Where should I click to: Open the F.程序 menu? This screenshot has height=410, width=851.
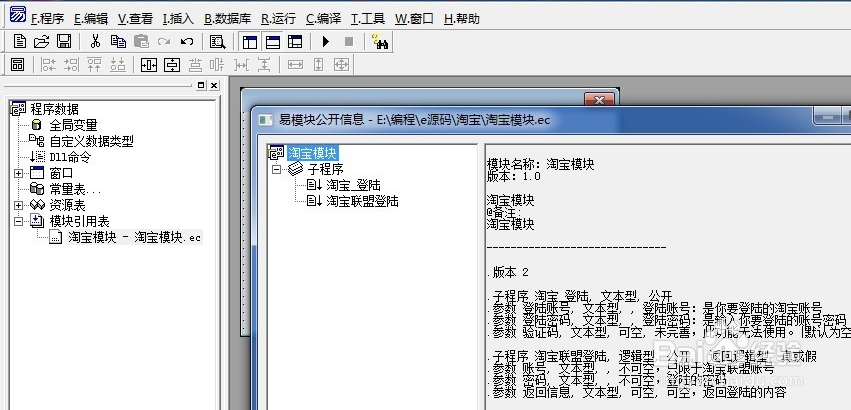click(48, 18)
